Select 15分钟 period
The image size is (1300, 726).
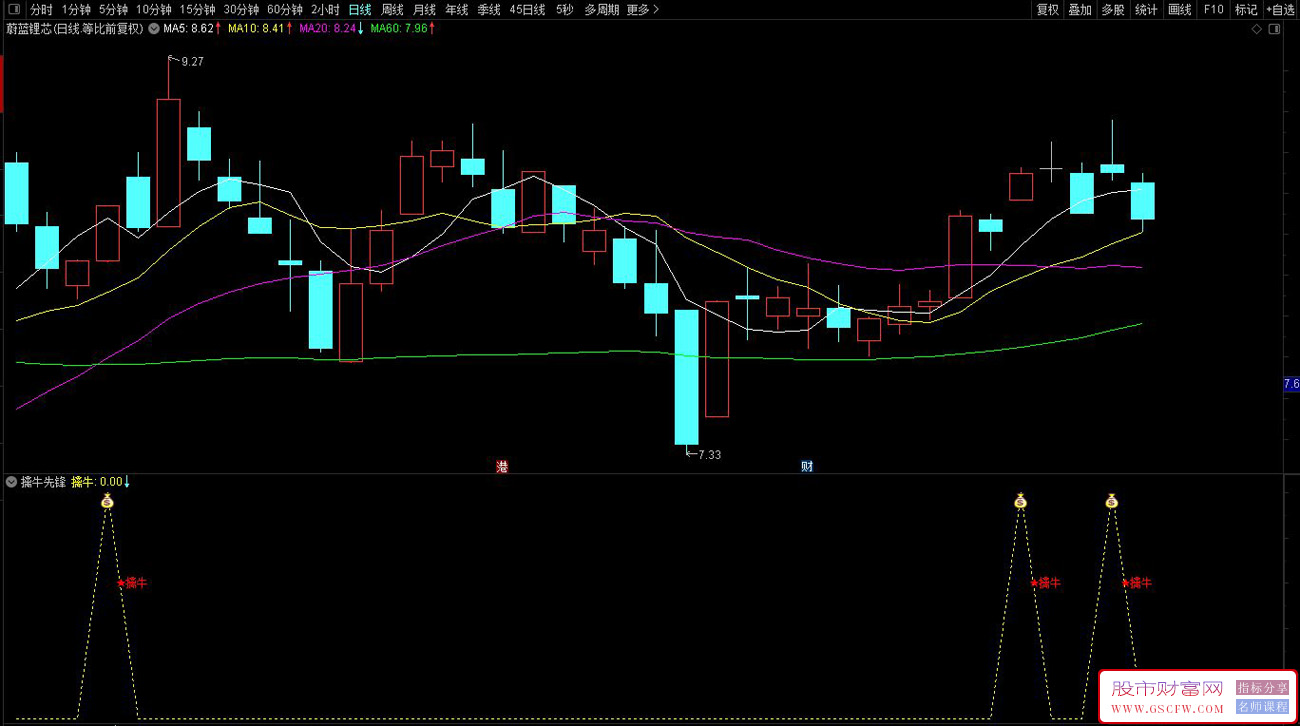(x=198, y=9)
